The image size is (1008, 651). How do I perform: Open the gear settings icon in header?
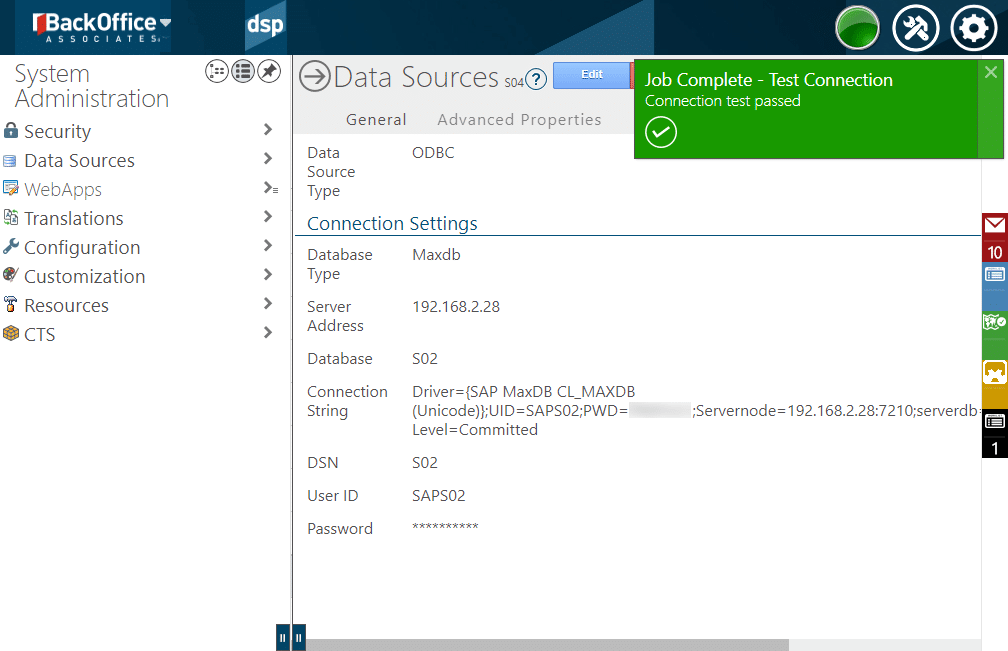coord(972,28)
